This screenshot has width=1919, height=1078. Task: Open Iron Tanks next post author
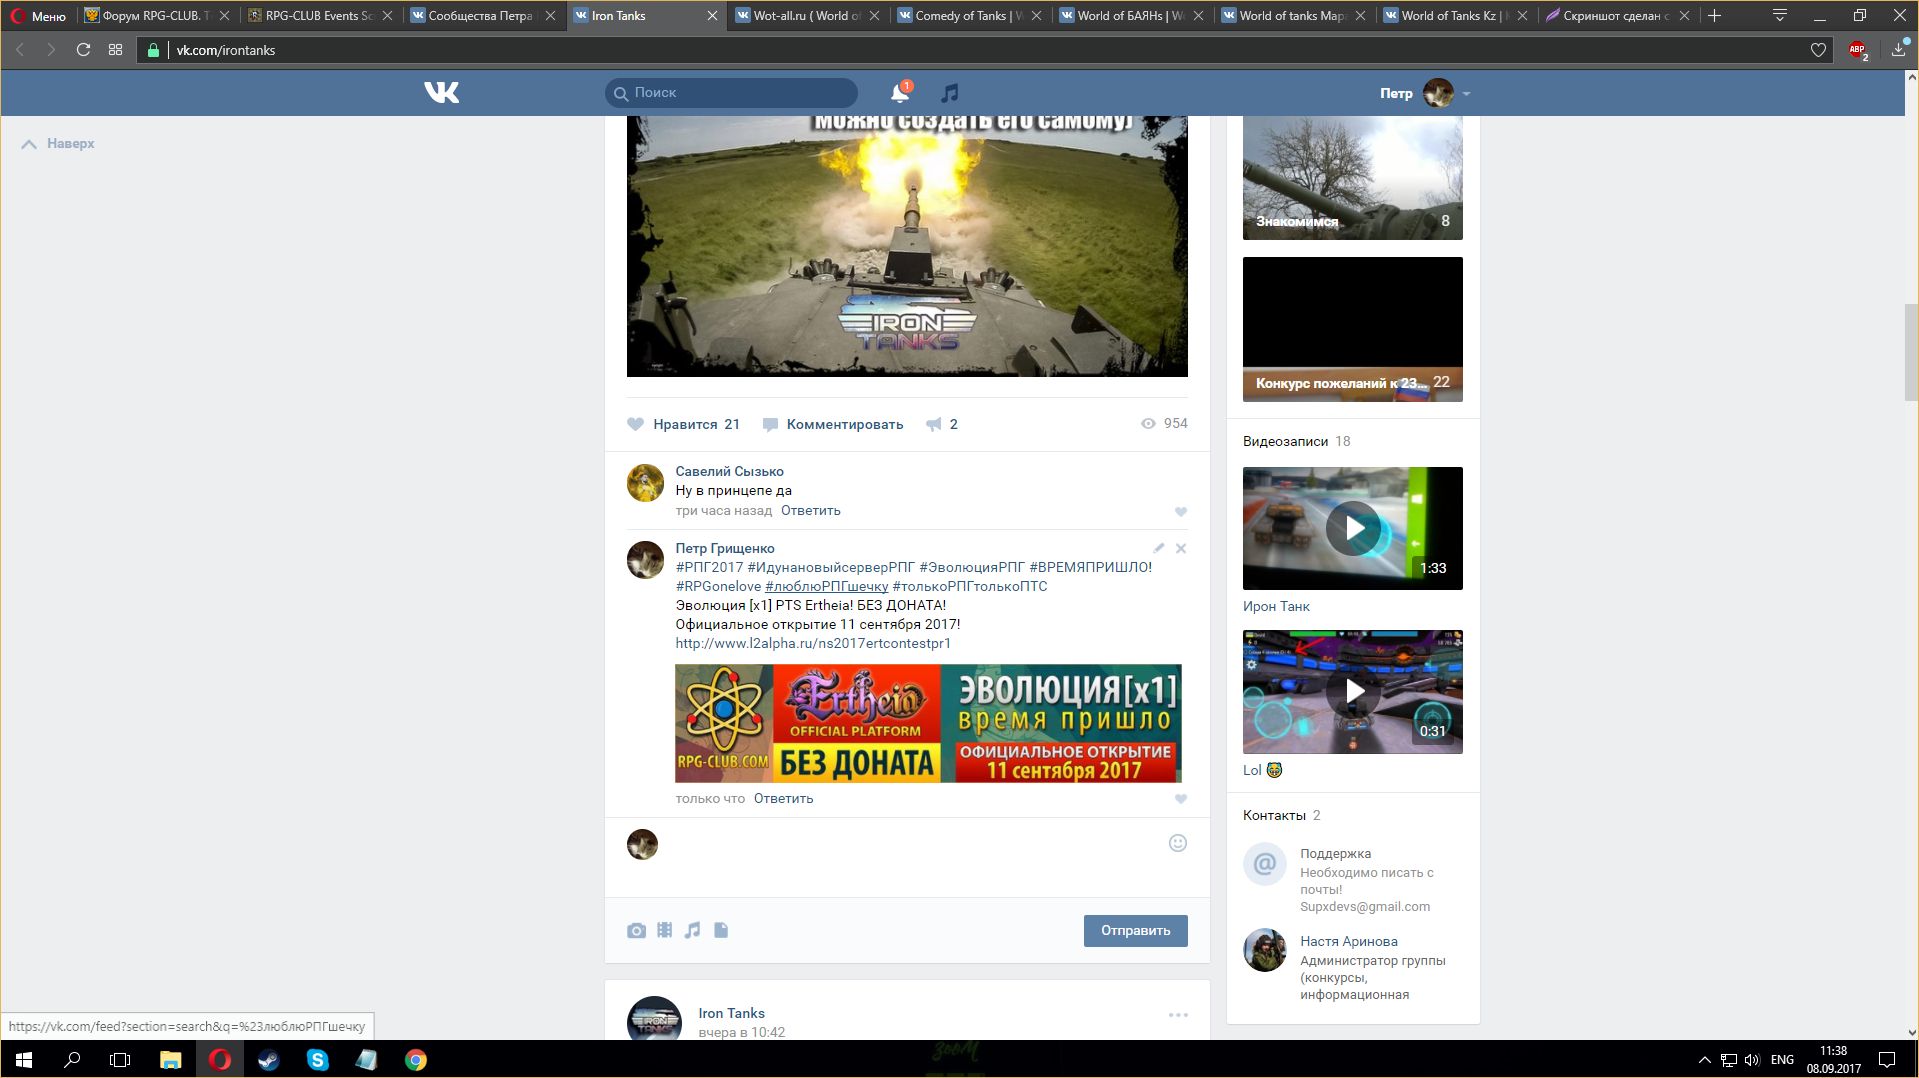731,1013
